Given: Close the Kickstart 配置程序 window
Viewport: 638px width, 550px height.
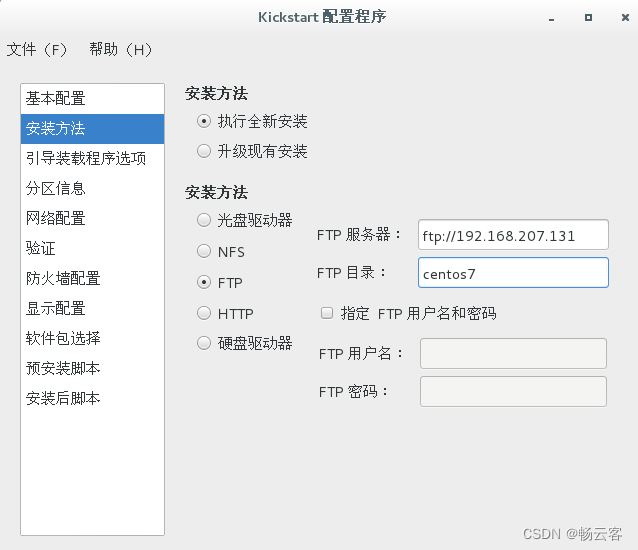Looking at the screenshot, I should (625, 17).
